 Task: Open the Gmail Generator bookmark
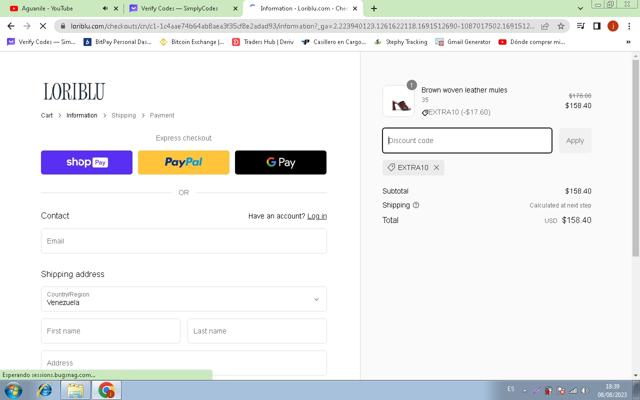point(463,42)
